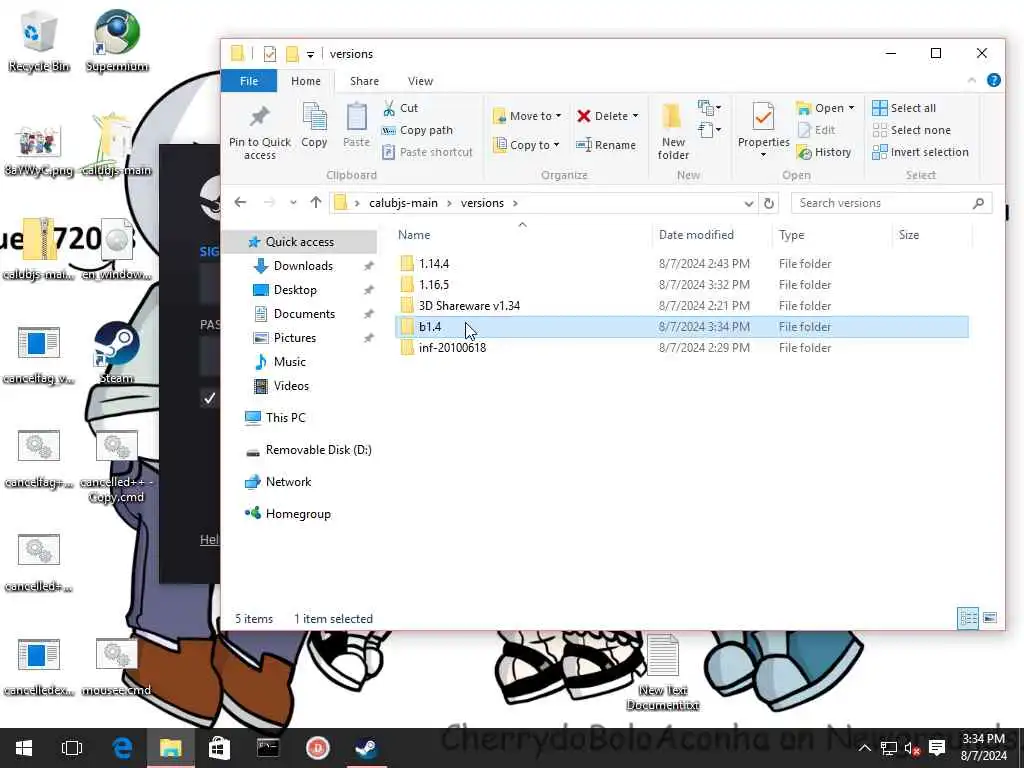Rename the selected folder
This screenshot has height=768, width=1024.
(x=606, y=145)
